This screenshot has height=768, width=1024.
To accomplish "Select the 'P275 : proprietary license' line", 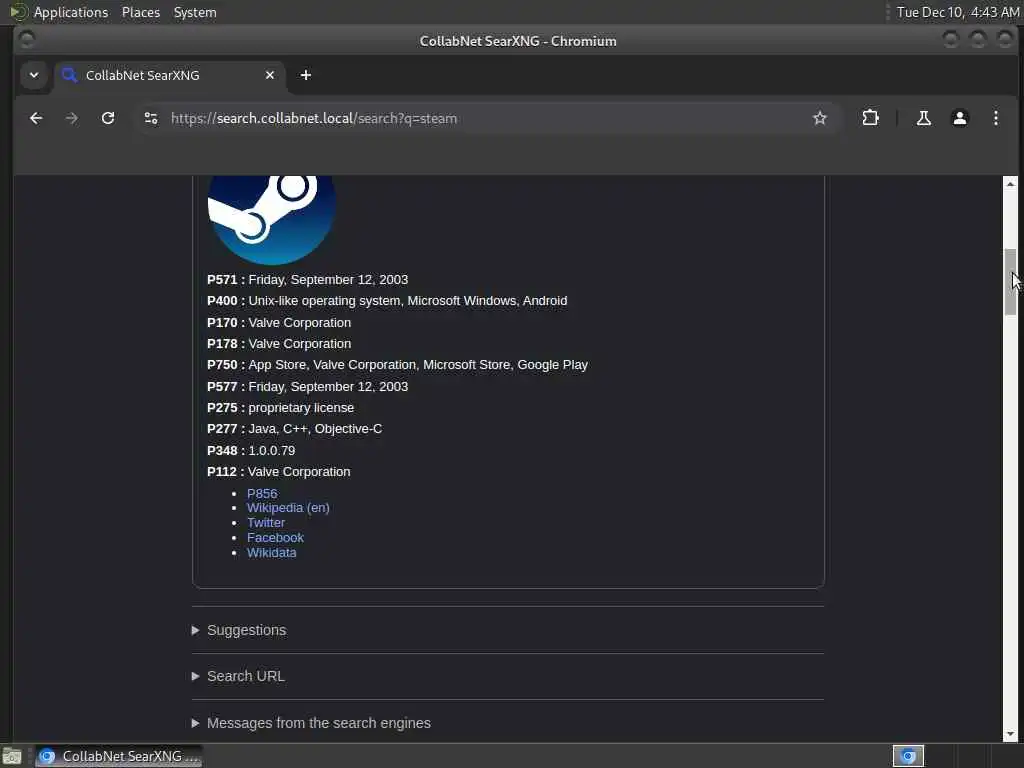I will click(x=281, y=408).
